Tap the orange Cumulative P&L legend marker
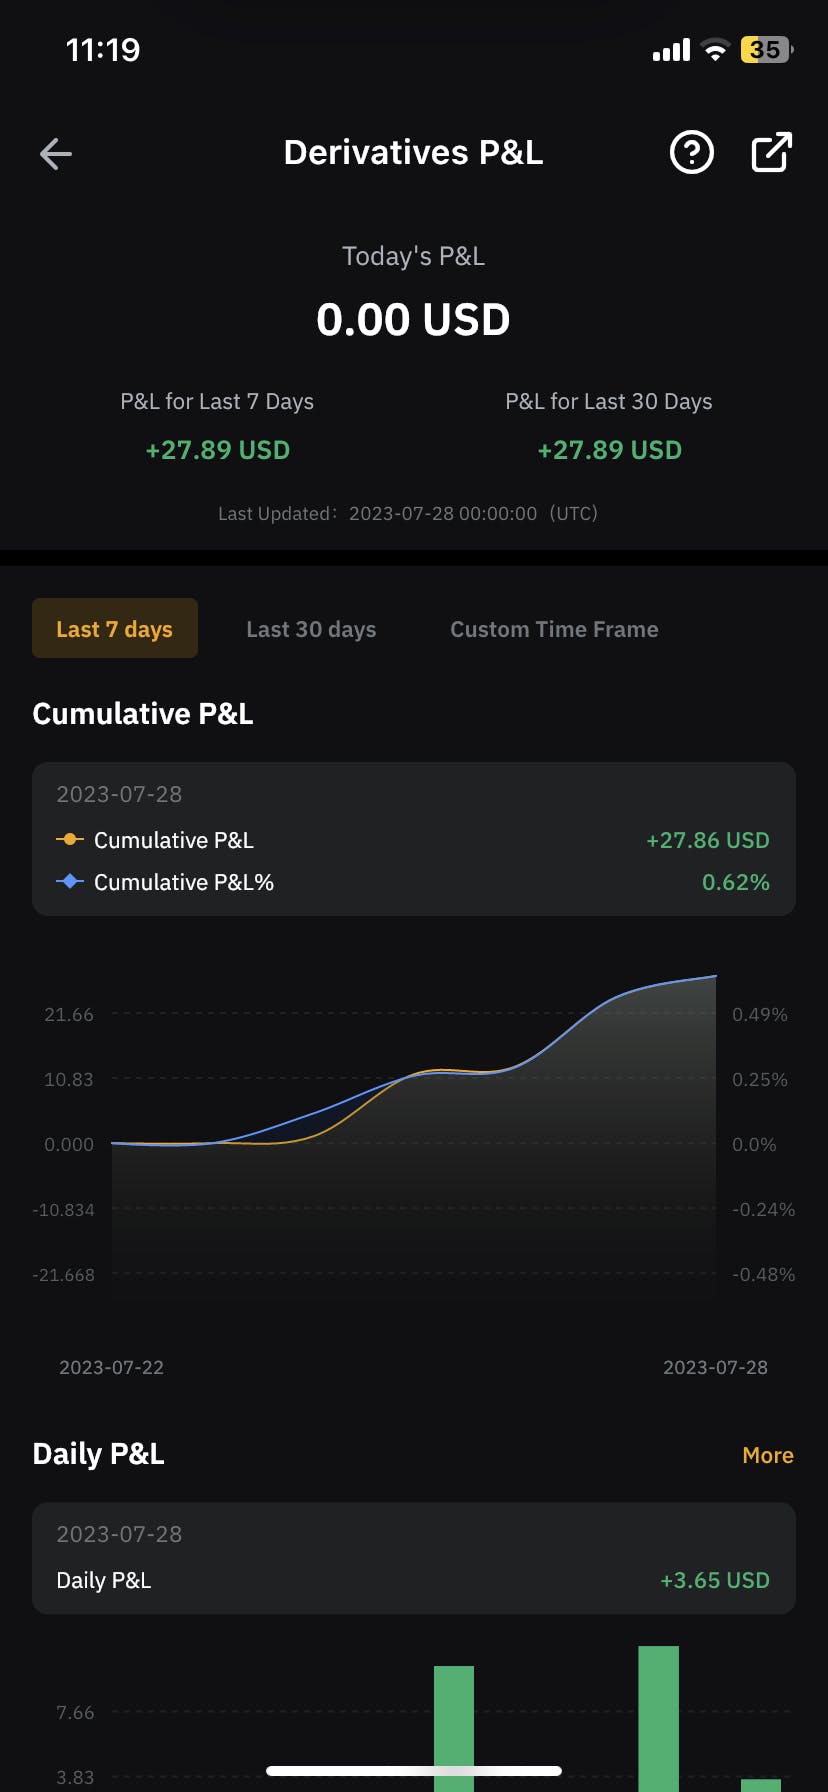This screenshot has width=828, height=1792. pyautogui.click(x=69, y=840)
